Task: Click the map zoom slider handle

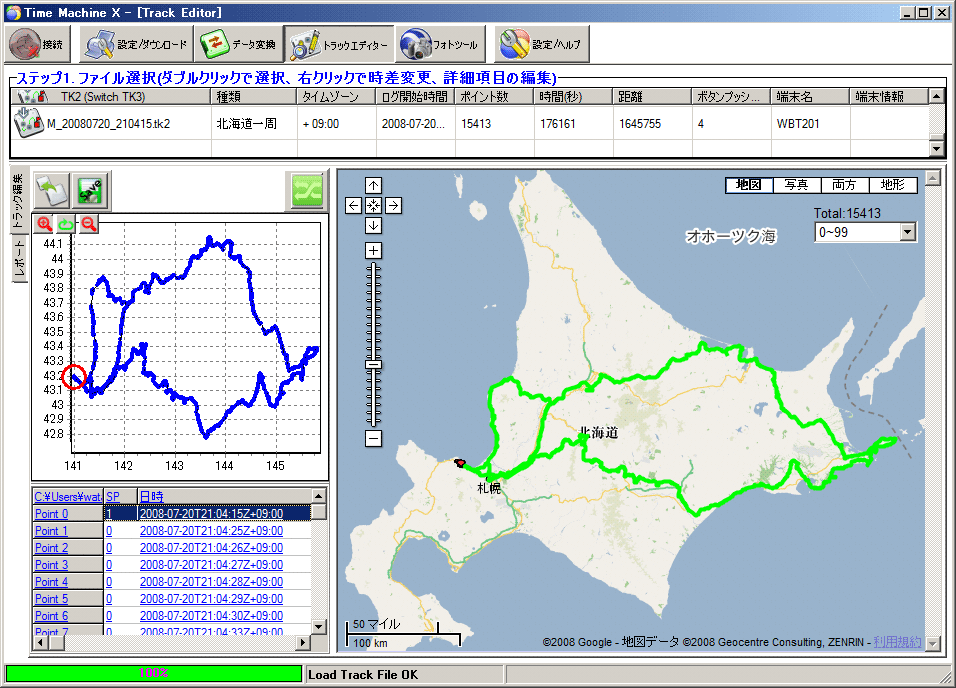Action: coord(374,365)
